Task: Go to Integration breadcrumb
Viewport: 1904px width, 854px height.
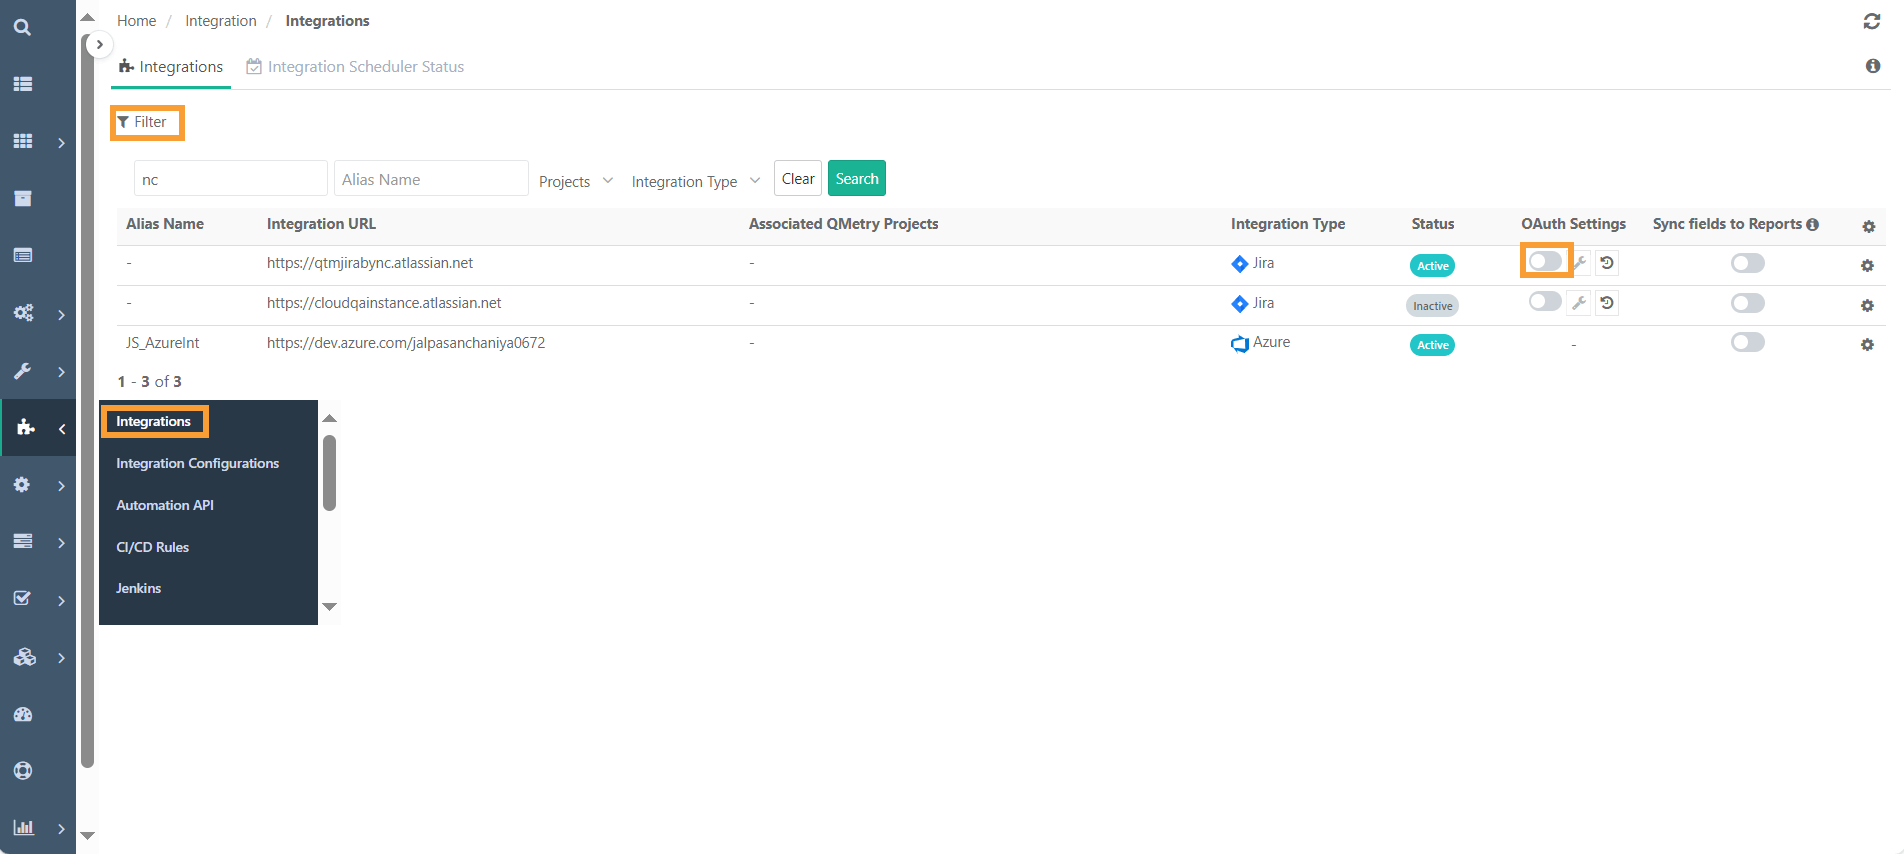Action: coord(221,21)
